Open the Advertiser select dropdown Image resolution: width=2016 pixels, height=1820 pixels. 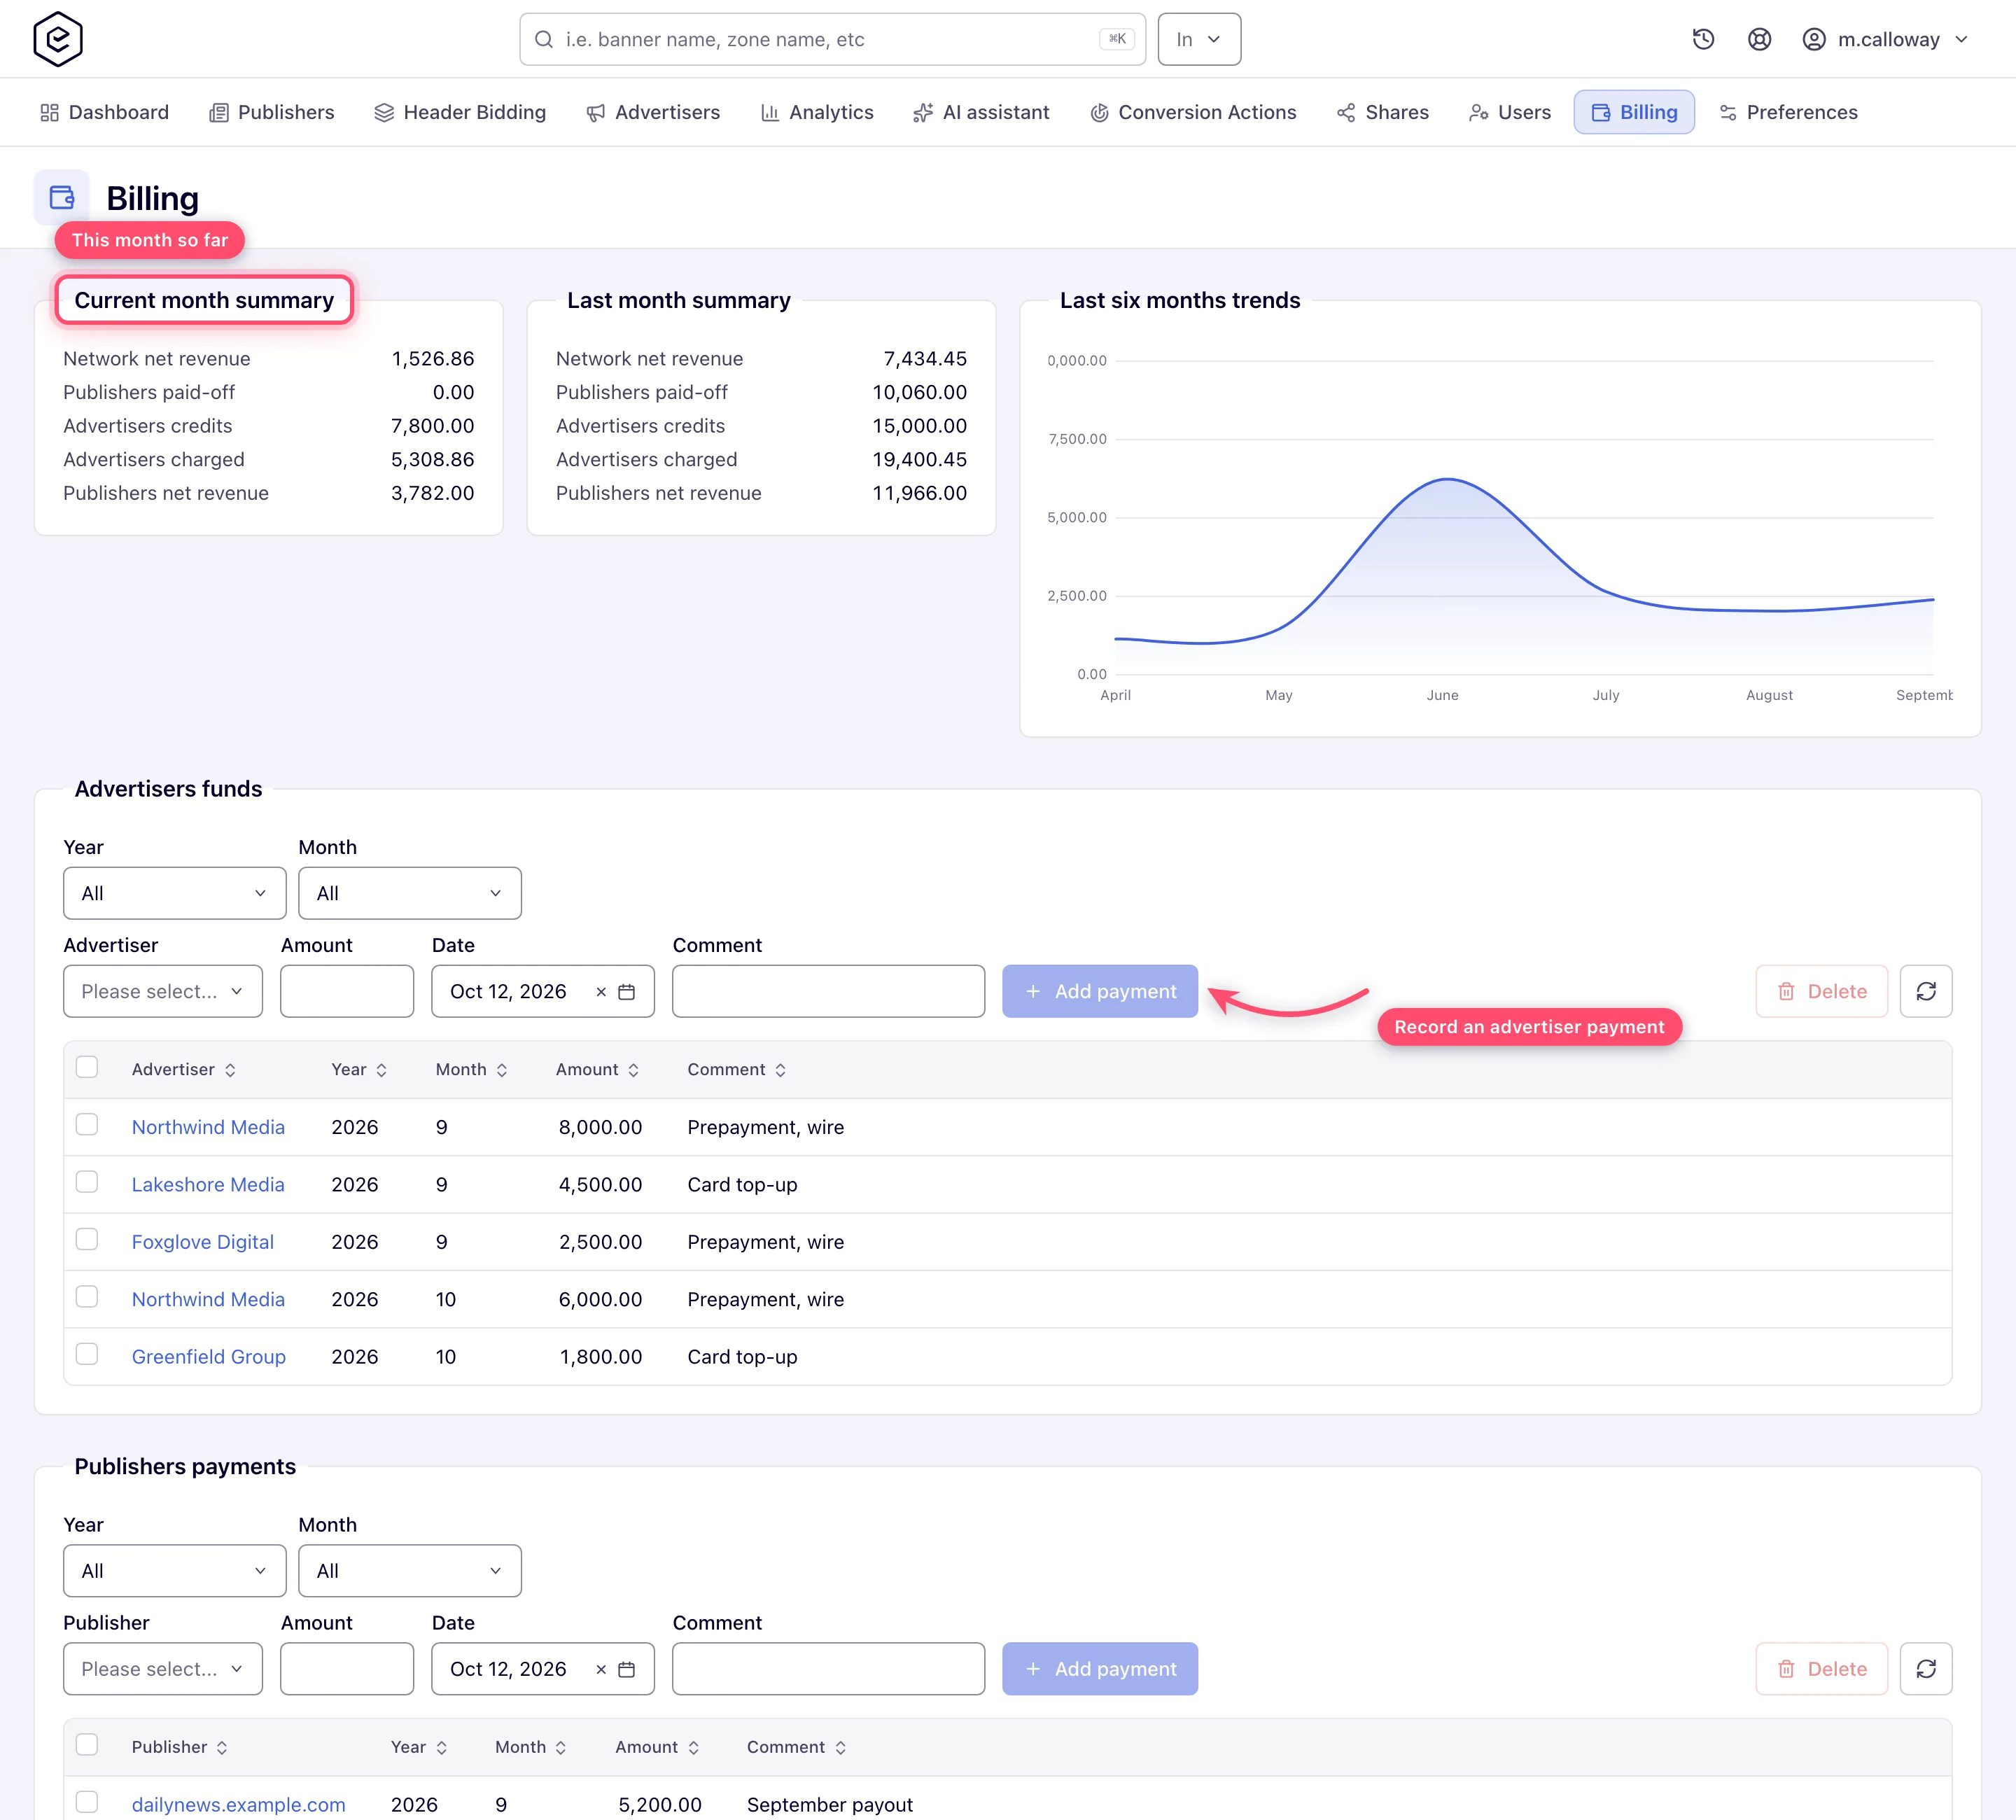point(162,991)
